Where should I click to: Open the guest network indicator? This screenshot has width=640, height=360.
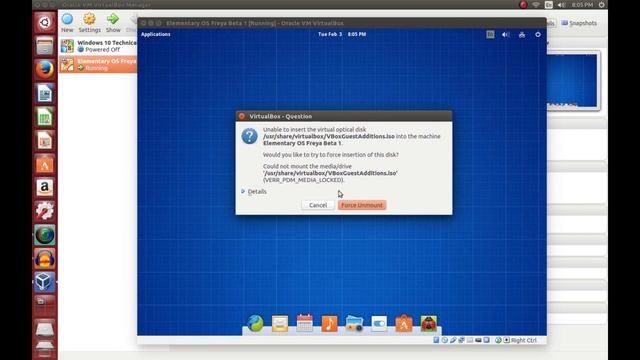tap(522, 35)
